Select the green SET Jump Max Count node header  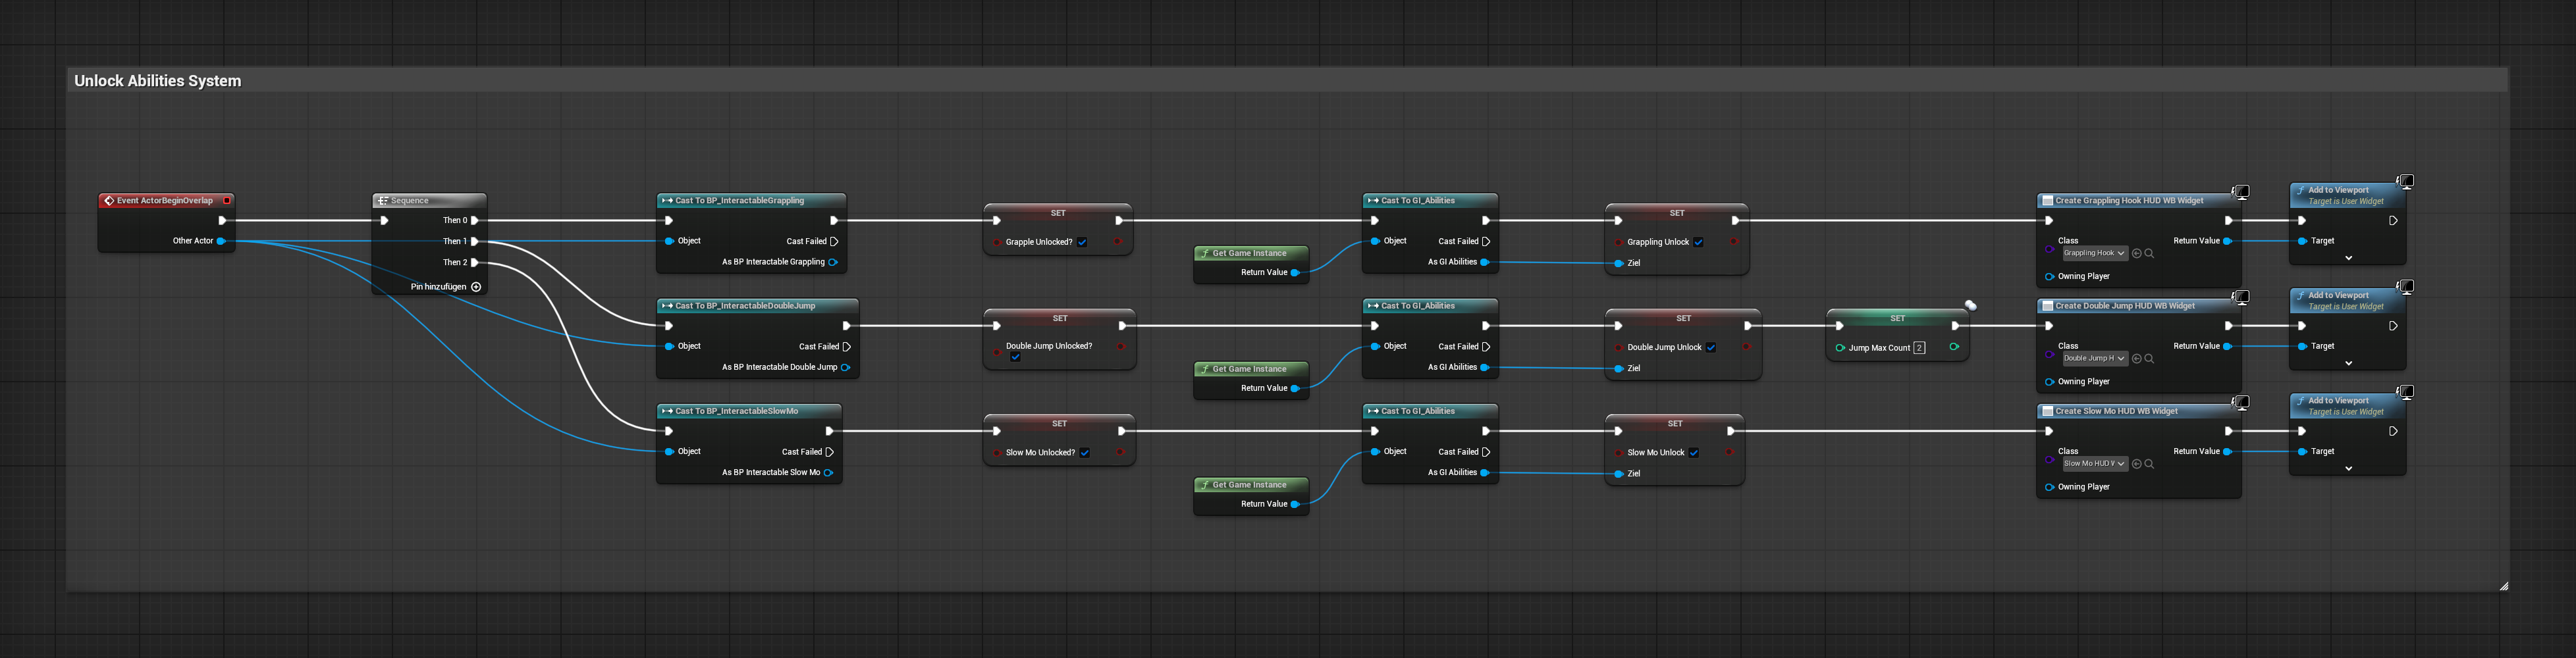point(1897,319)
